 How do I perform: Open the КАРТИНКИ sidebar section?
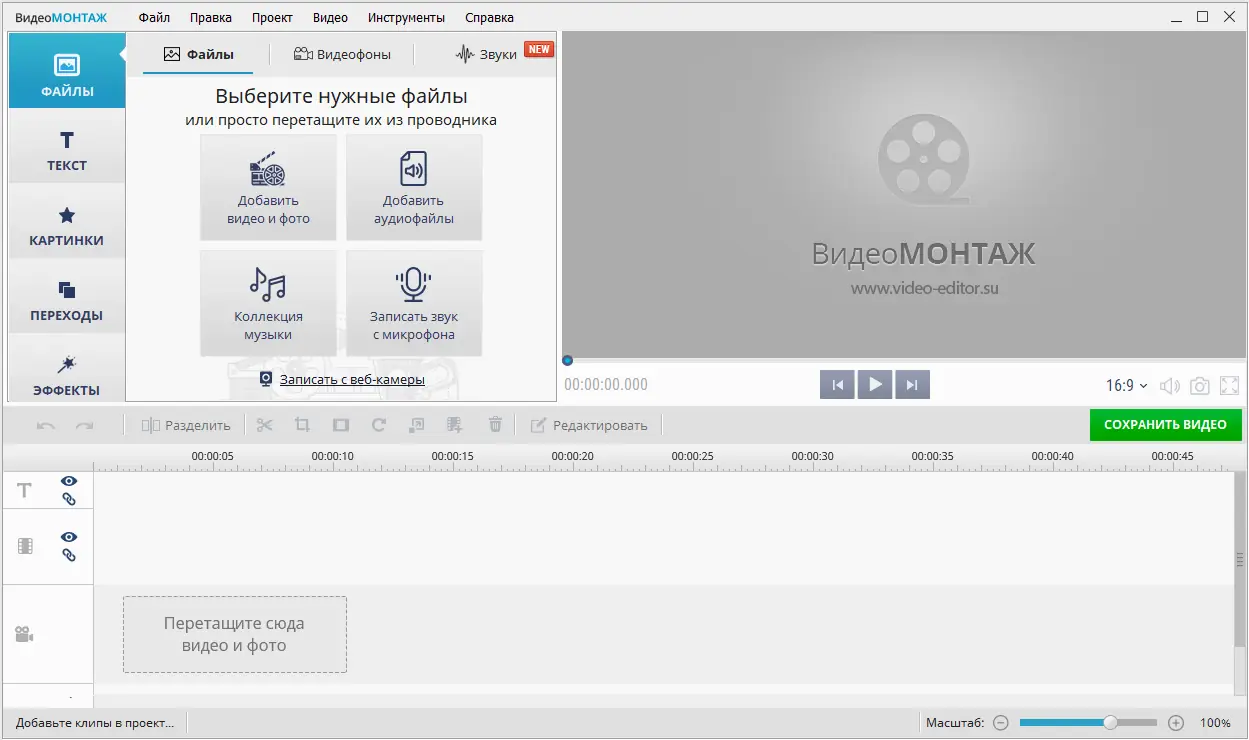(x=67, y=221)
